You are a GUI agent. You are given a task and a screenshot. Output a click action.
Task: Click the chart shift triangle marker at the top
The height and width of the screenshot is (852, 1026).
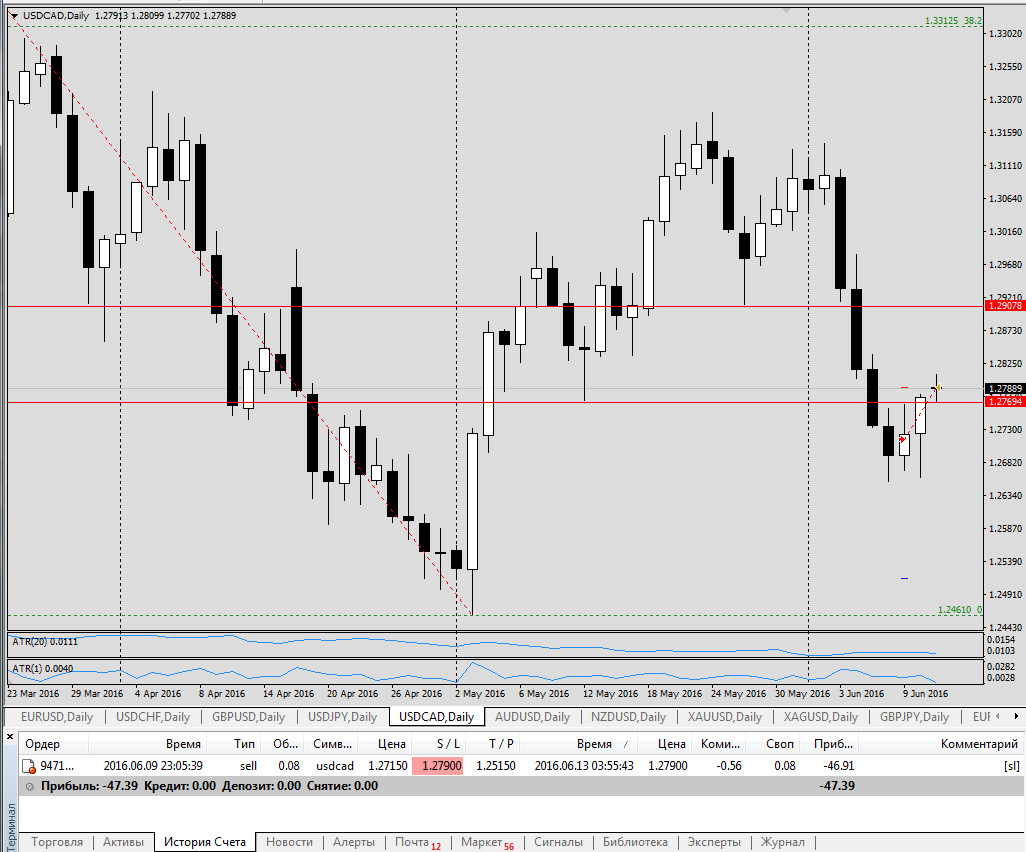[786, 10]
